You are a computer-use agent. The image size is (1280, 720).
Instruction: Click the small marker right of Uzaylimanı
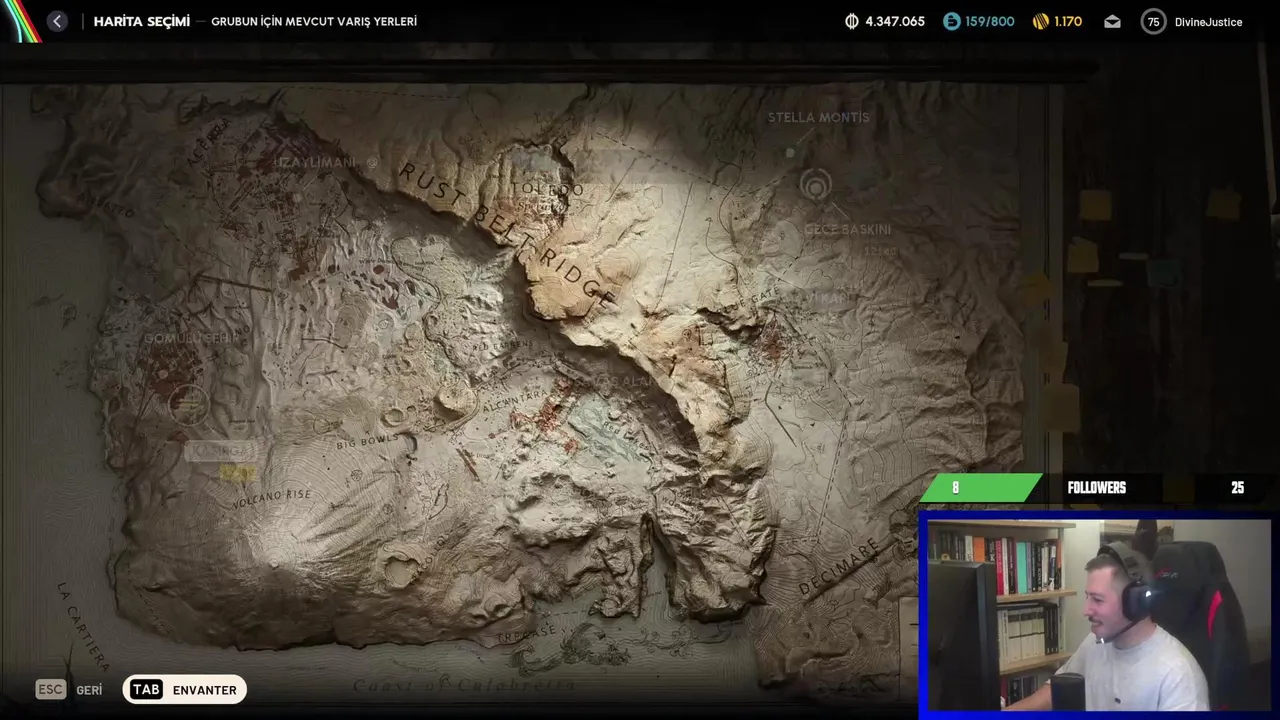(372, 162)
